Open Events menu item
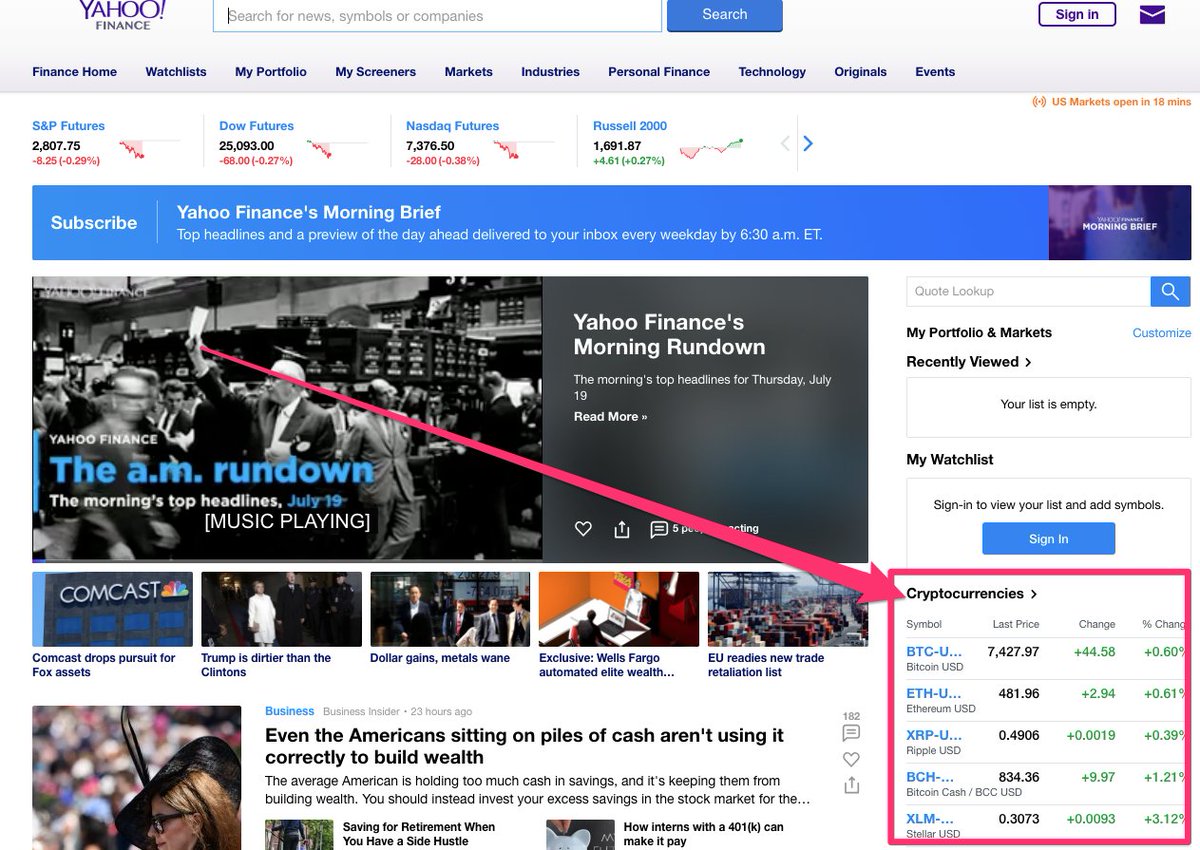 pyautogui.click(x=935, y=72)
